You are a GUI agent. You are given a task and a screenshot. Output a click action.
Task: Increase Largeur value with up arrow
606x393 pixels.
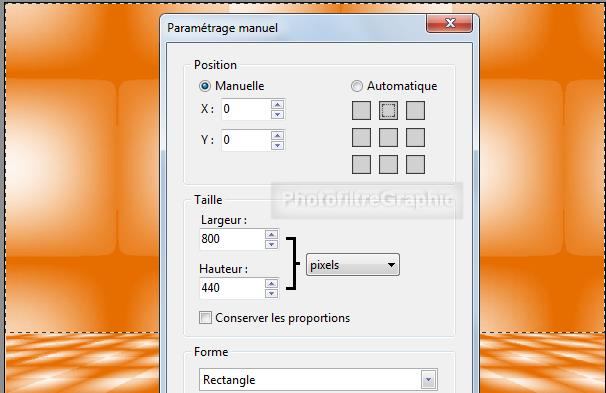(x=271, y=235)
